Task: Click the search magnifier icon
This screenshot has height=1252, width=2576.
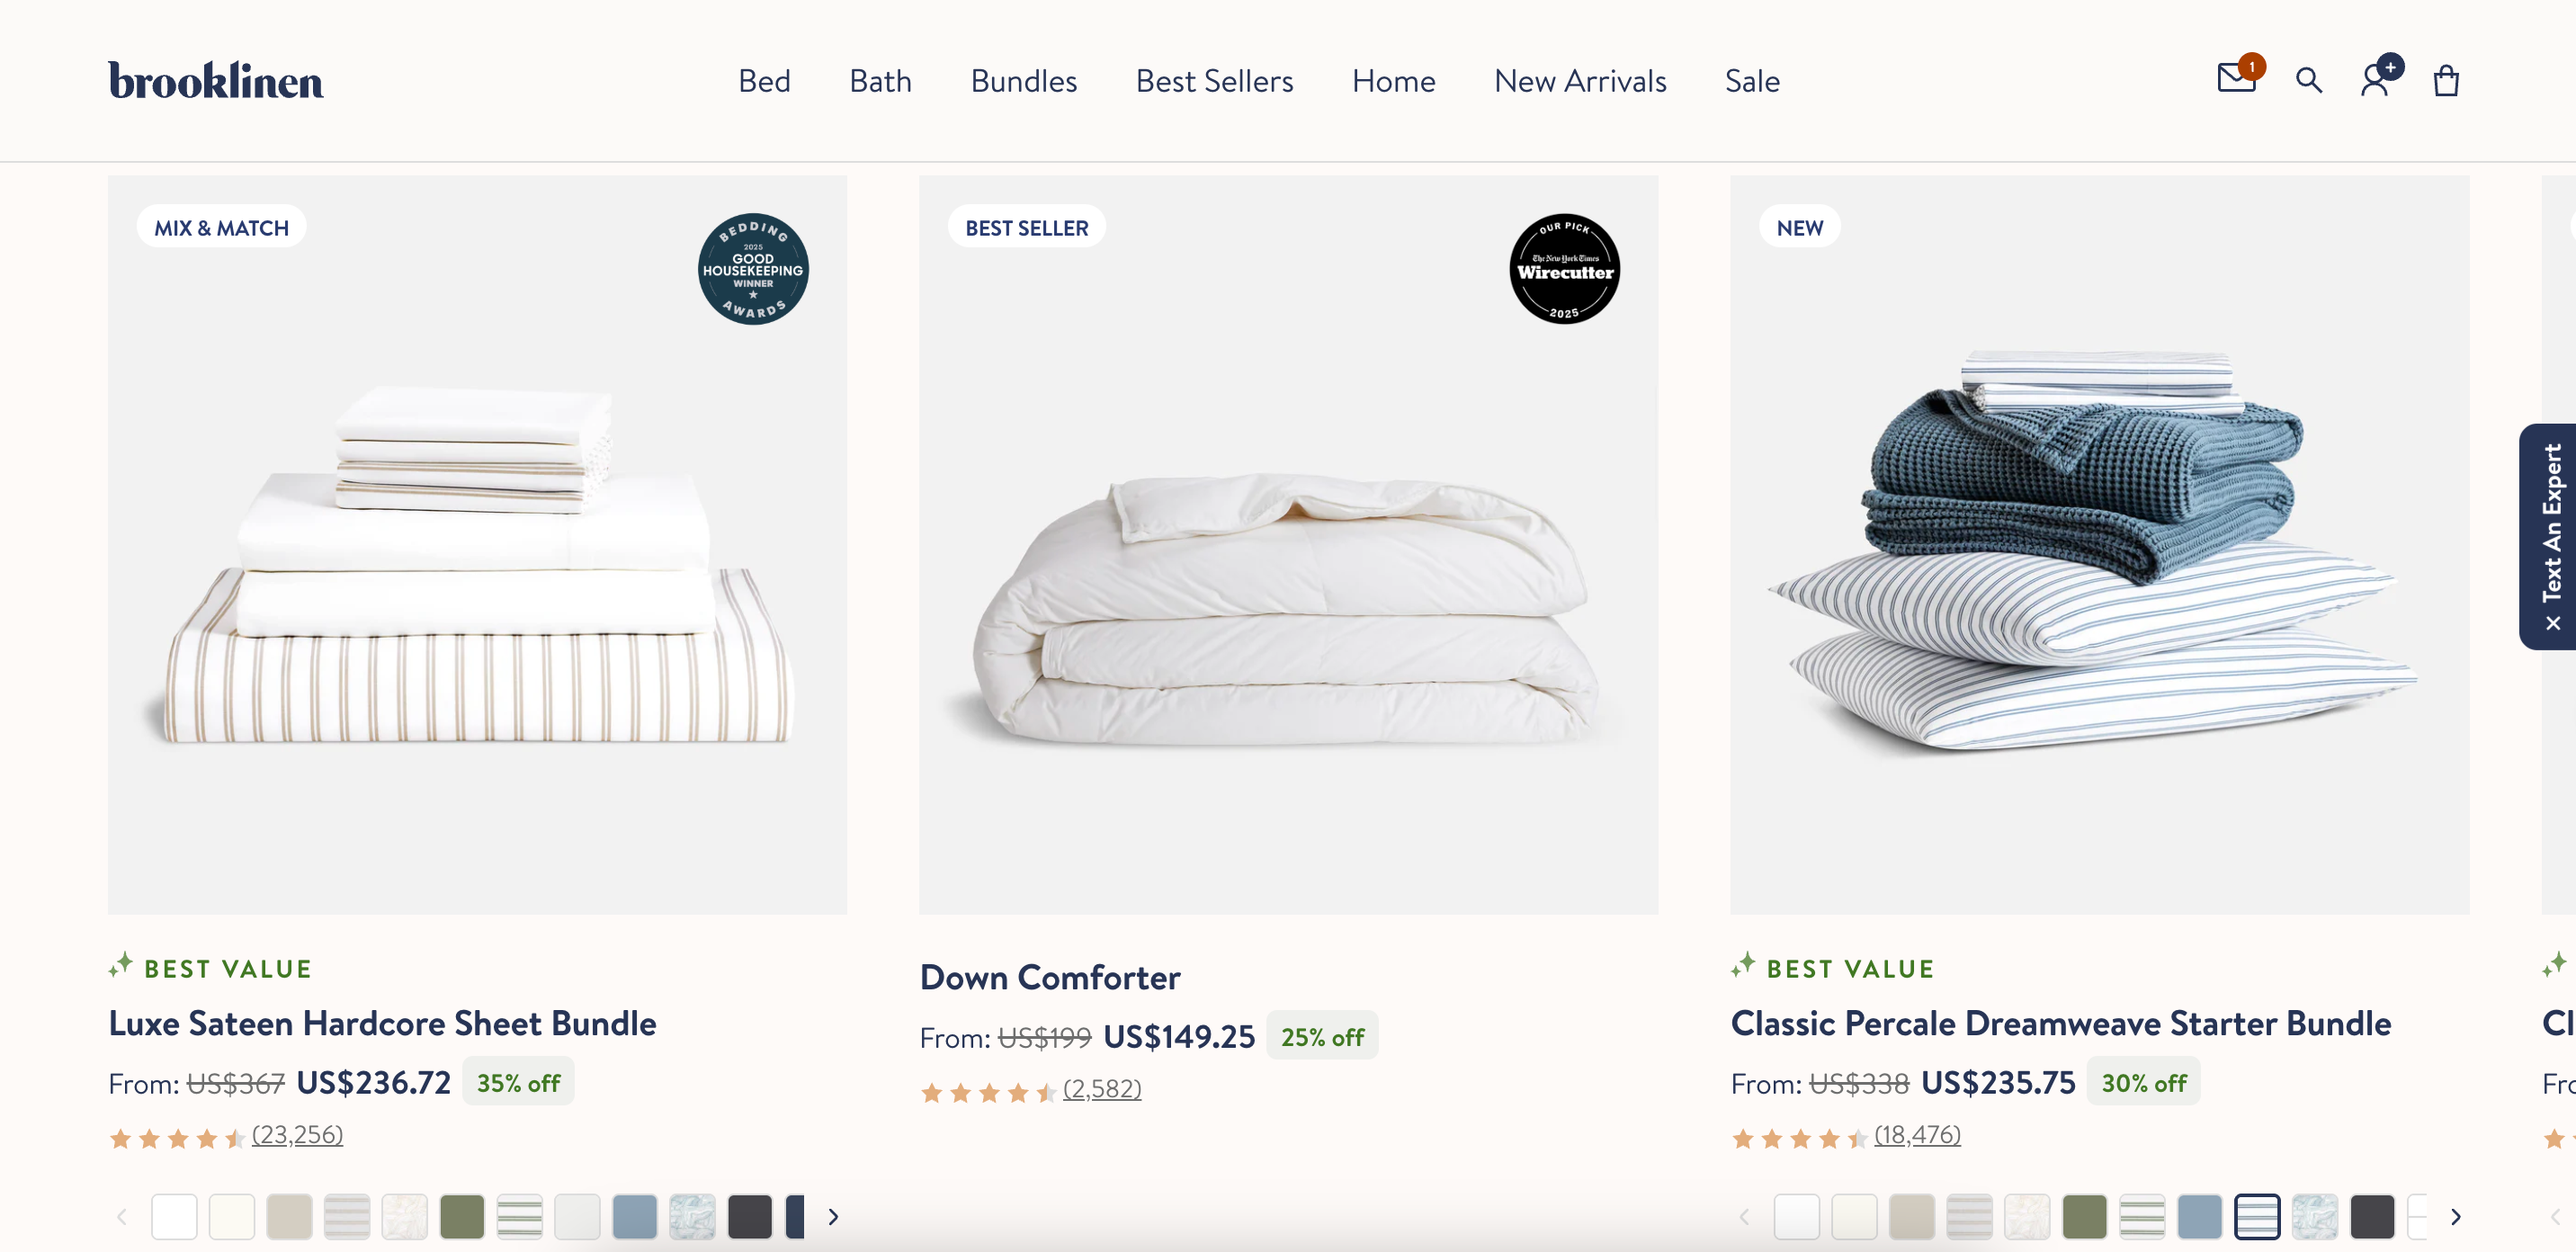Action: pos(2308,80)
